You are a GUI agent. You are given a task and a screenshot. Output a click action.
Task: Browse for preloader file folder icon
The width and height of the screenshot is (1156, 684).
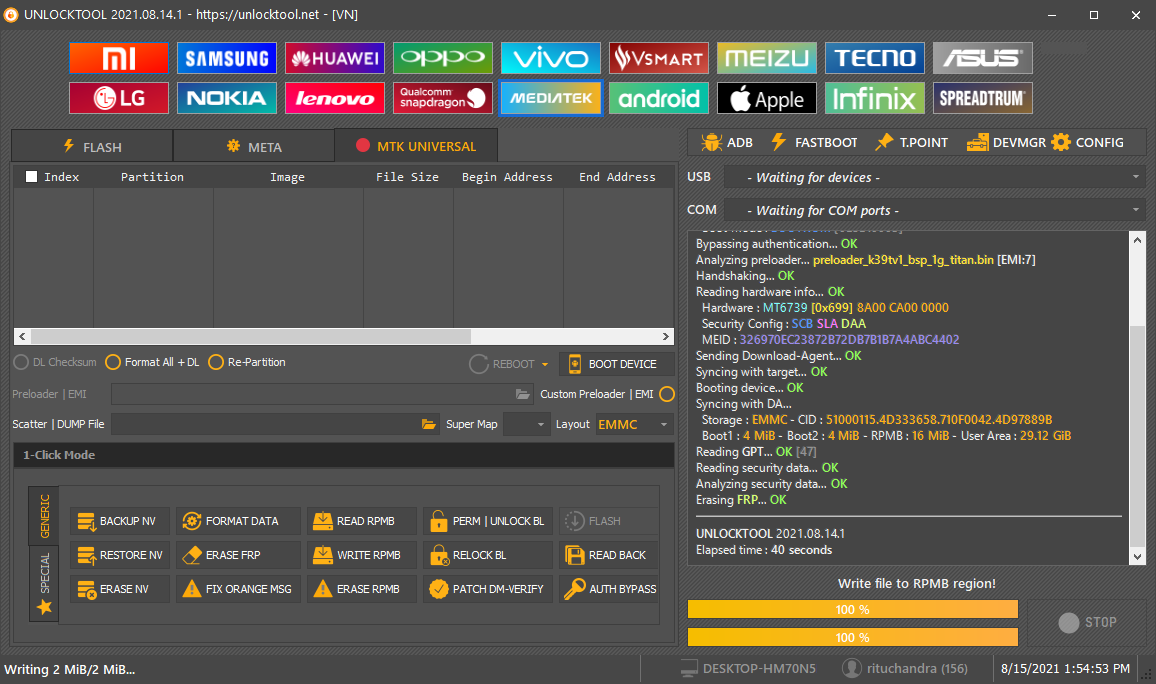click(523, 394)
